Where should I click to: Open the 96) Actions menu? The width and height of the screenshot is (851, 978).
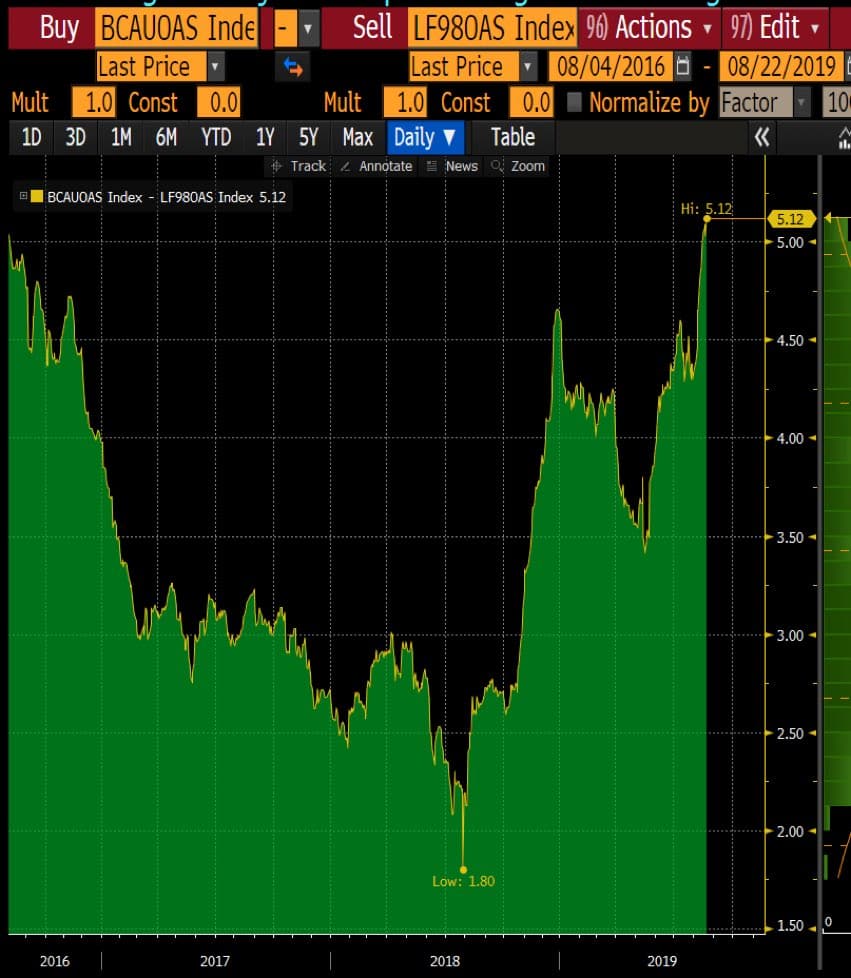648,27
